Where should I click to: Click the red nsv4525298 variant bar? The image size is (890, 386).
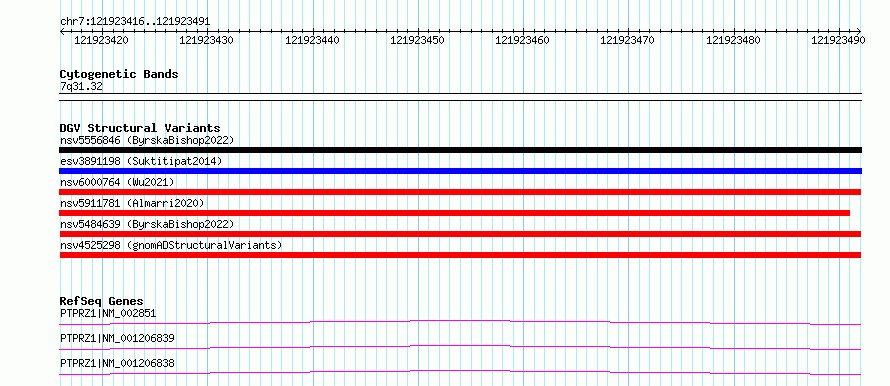click(460, 255)
